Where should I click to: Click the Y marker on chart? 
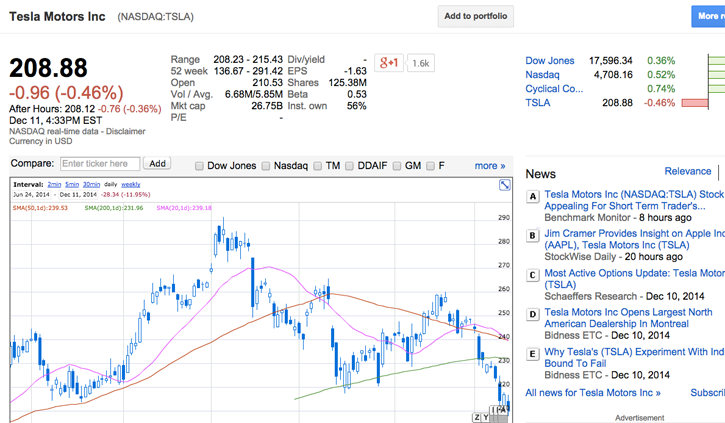[x=485, y=417]
